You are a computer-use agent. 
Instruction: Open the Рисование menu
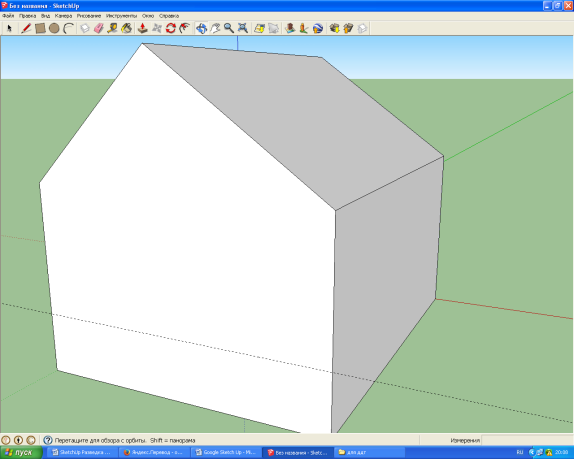89,16
